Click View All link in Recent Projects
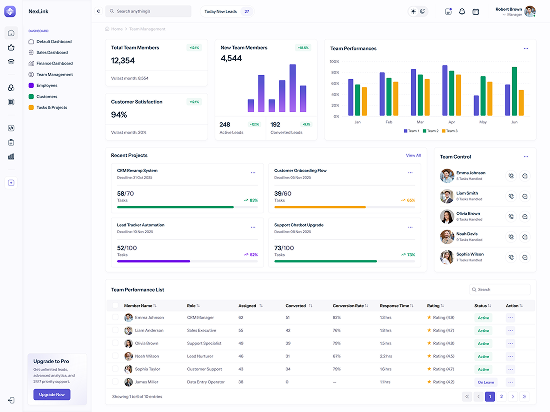550x412 pixels. pyautogui.click(x=413, y=155)
